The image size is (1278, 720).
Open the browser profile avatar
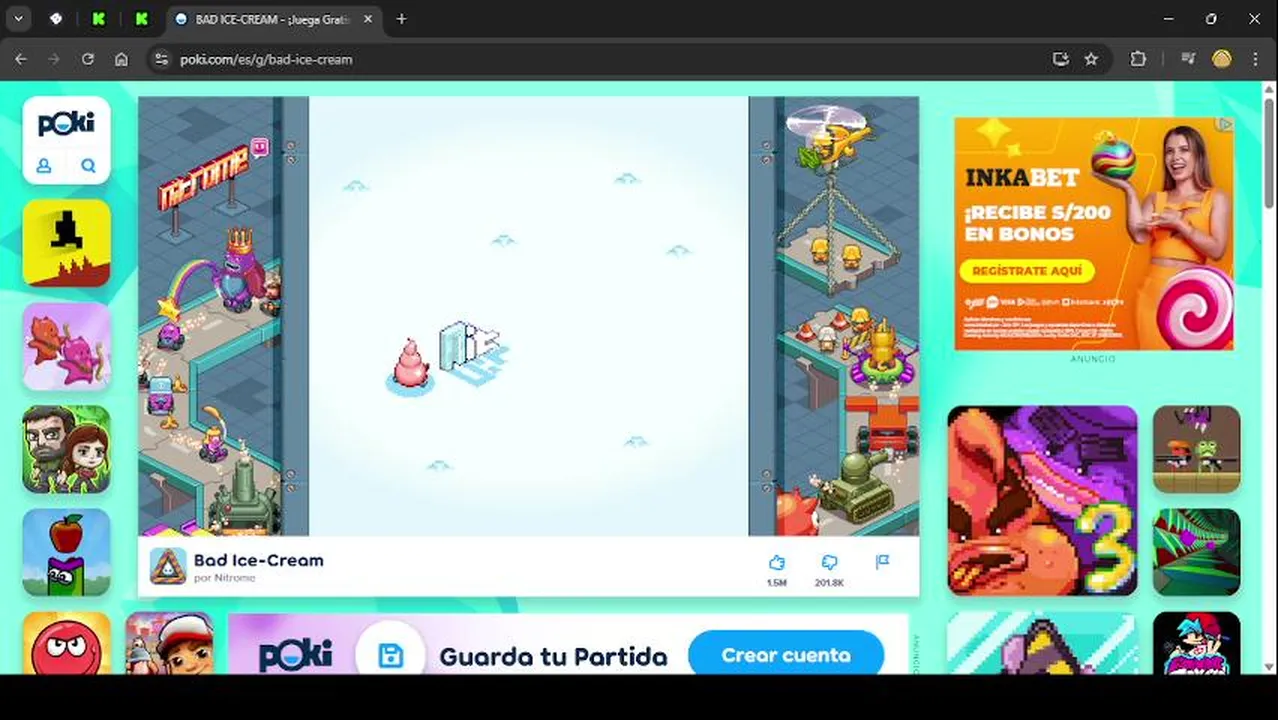(1222, 59)
